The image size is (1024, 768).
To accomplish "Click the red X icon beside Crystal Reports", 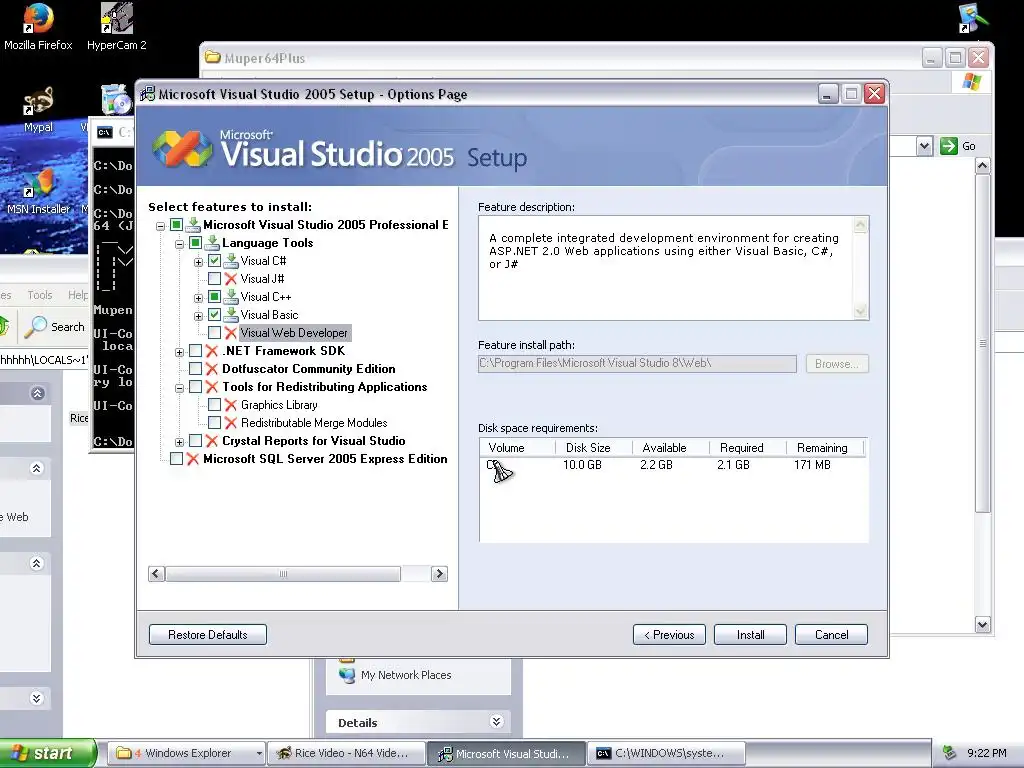I will pos(212,441).
